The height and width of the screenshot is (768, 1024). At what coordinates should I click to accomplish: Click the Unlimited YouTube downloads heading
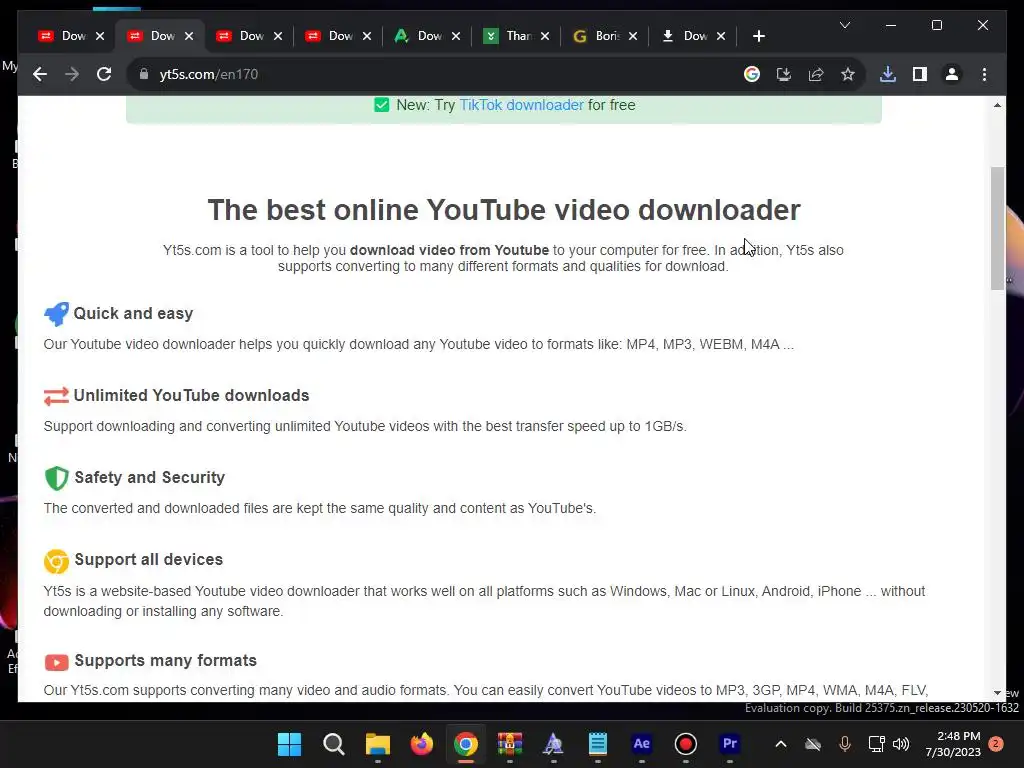pyautogui.click(x=191, y=395)
